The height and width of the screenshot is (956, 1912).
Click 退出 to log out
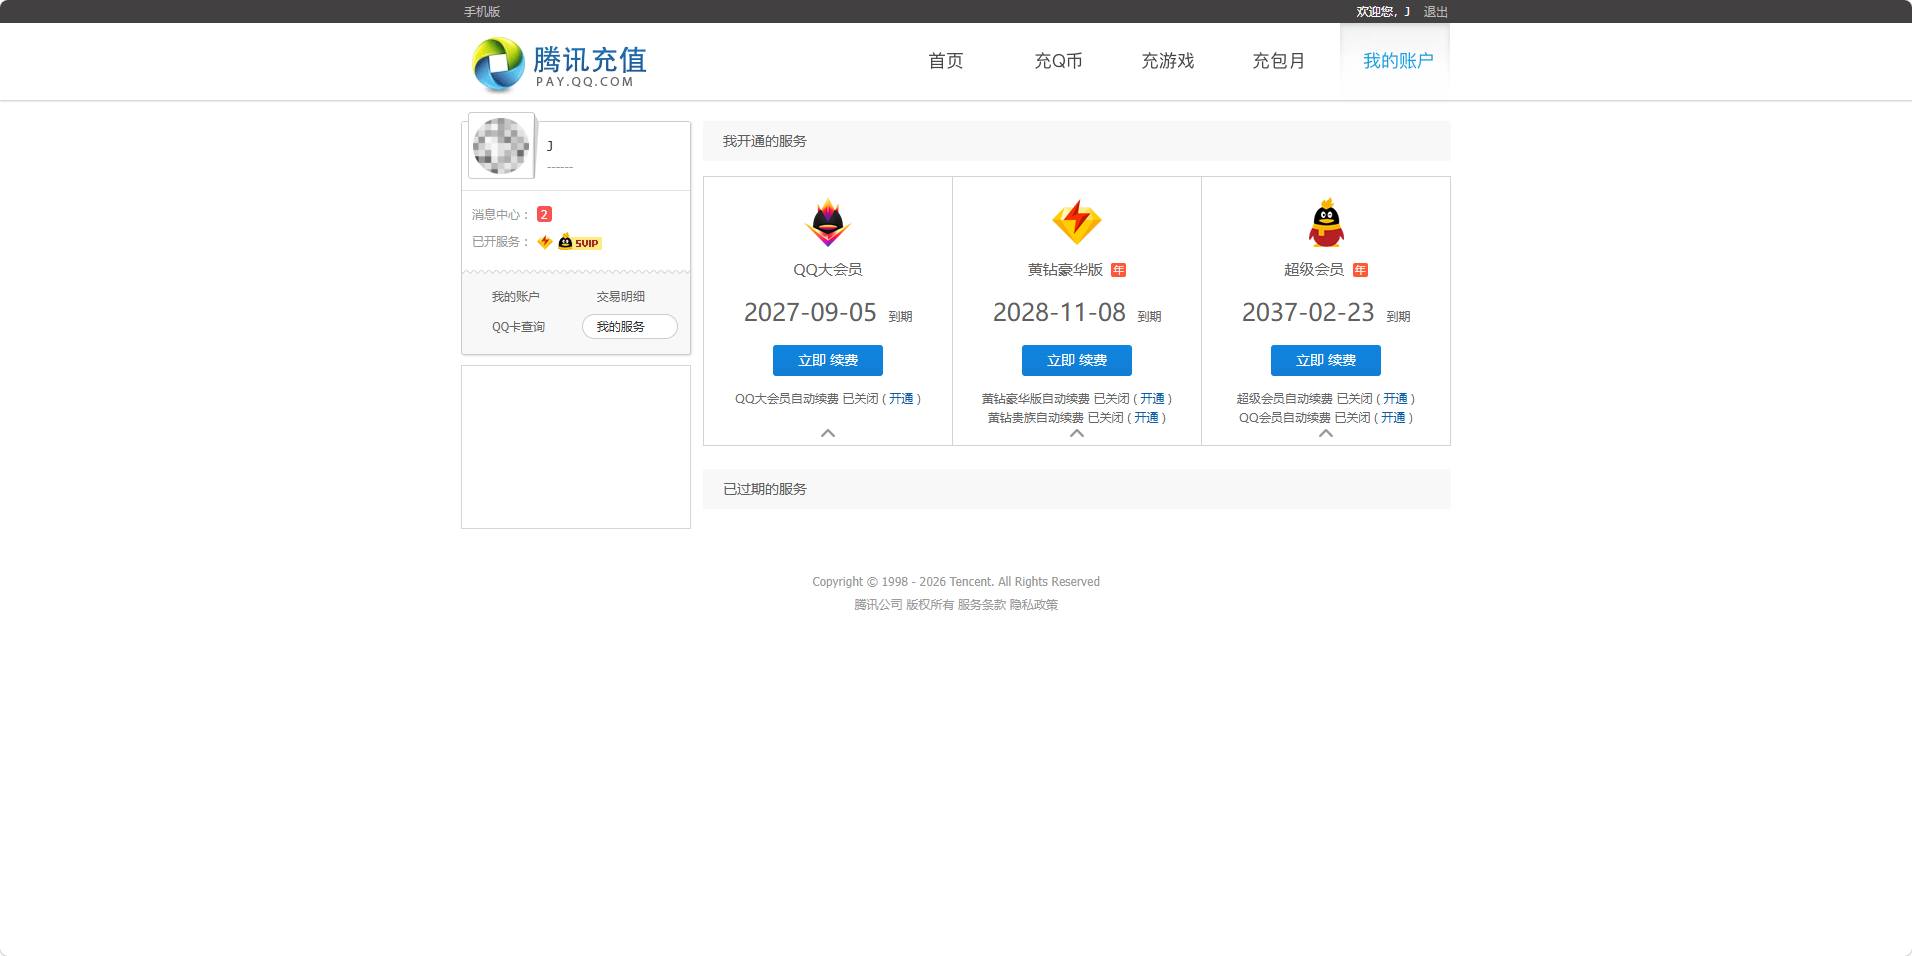point(1436,12)
